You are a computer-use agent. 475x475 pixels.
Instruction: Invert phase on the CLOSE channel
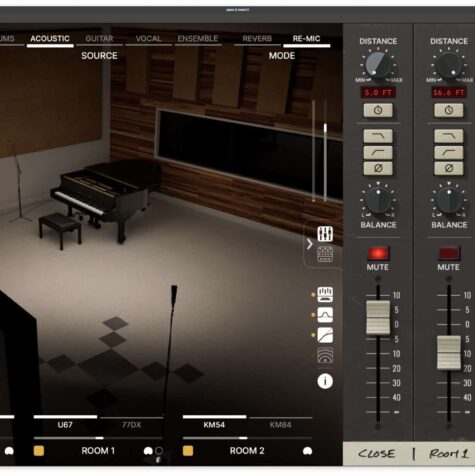[x=378, y=168]
